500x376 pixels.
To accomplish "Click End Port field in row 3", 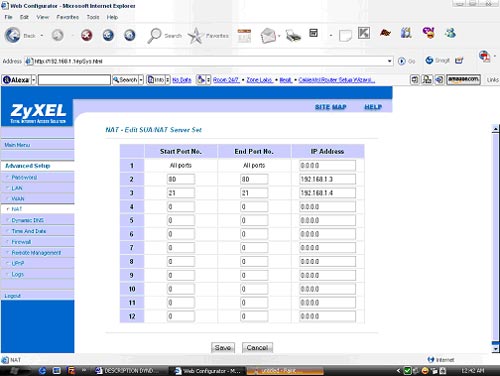I will pos(254,193).
